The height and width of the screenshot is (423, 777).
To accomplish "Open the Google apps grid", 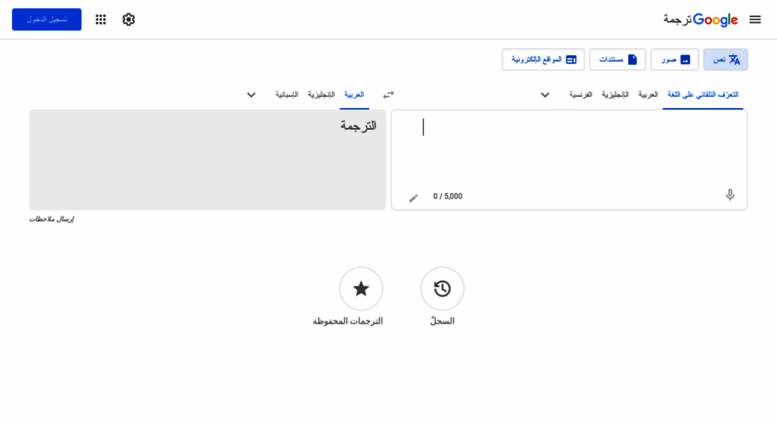I will pyautogui.click(x=101, y=19).
